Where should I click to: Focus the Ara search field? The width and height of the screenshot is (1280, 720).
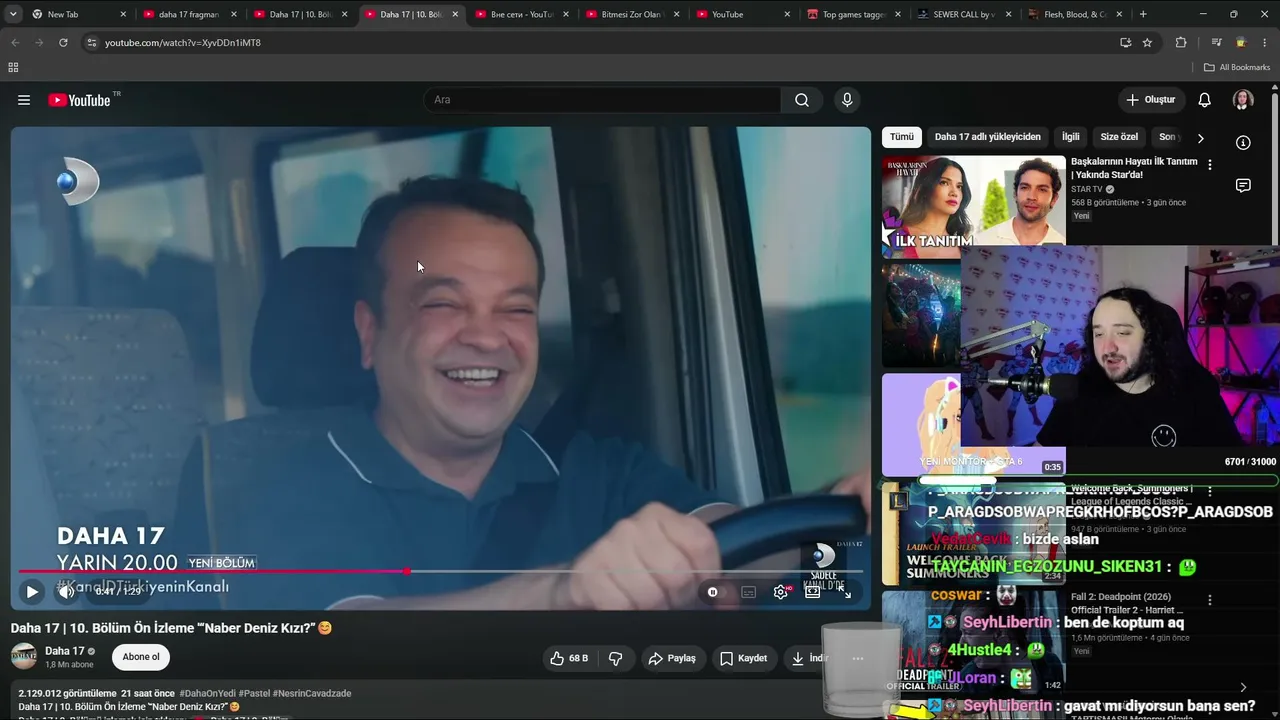pyautogui.click(x=602, y=100)
